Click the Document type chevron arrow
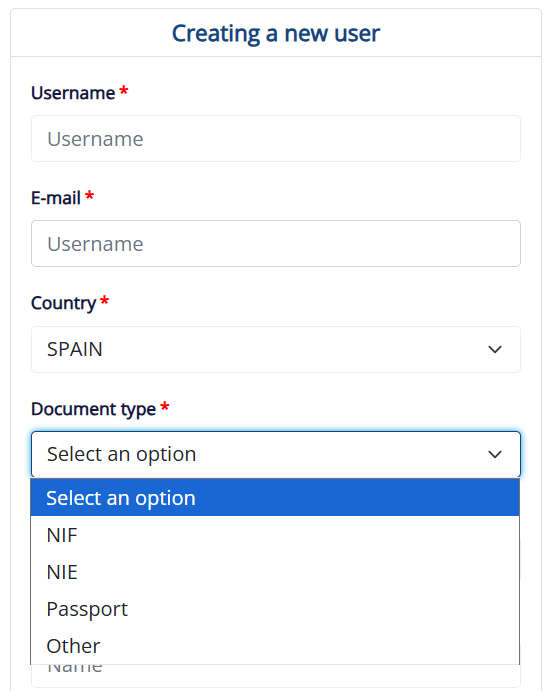 495,454
